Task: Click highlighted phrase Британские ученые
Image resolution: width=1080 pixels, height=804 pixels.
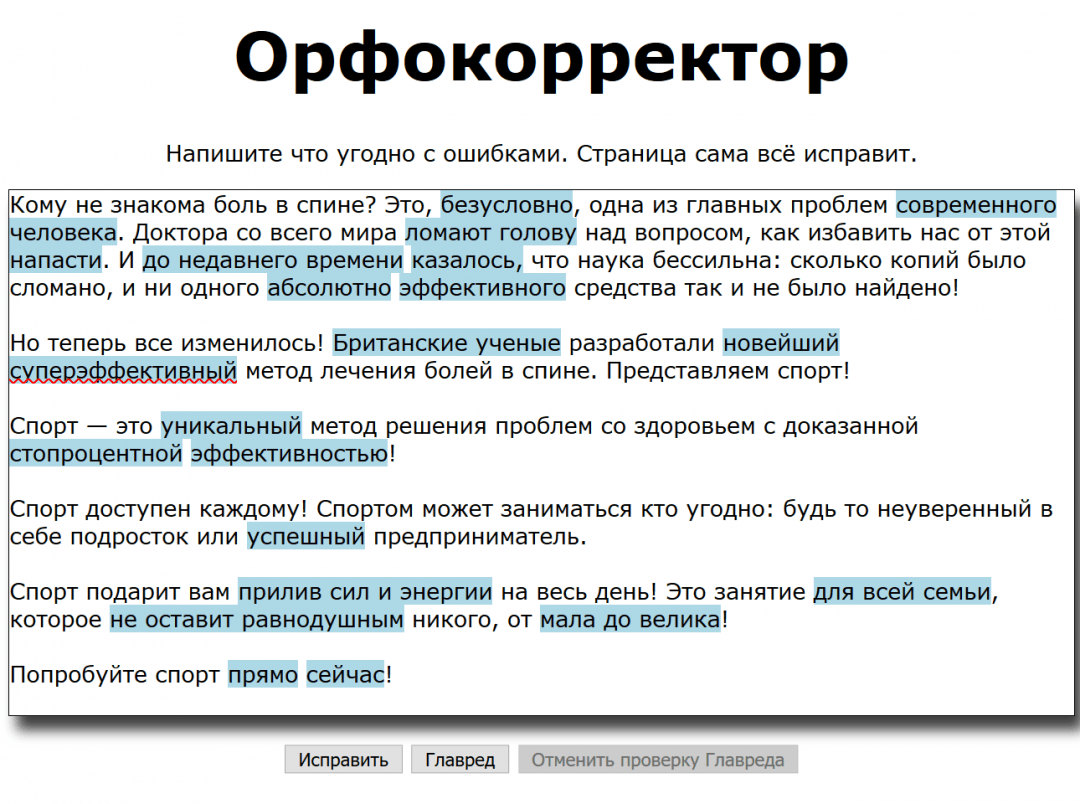Action: pos(446,344)
